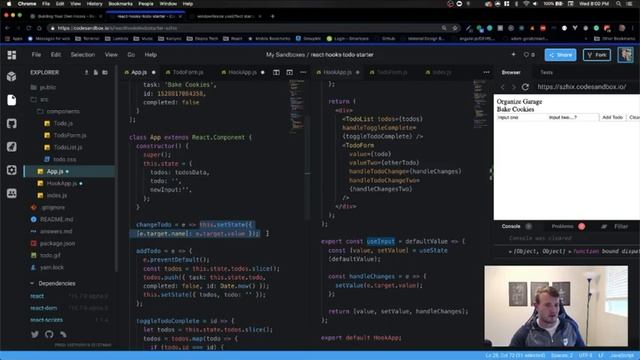640x360 pixels.
Task: Create a new folder in Explorer
Action: [x=105, y=72]
